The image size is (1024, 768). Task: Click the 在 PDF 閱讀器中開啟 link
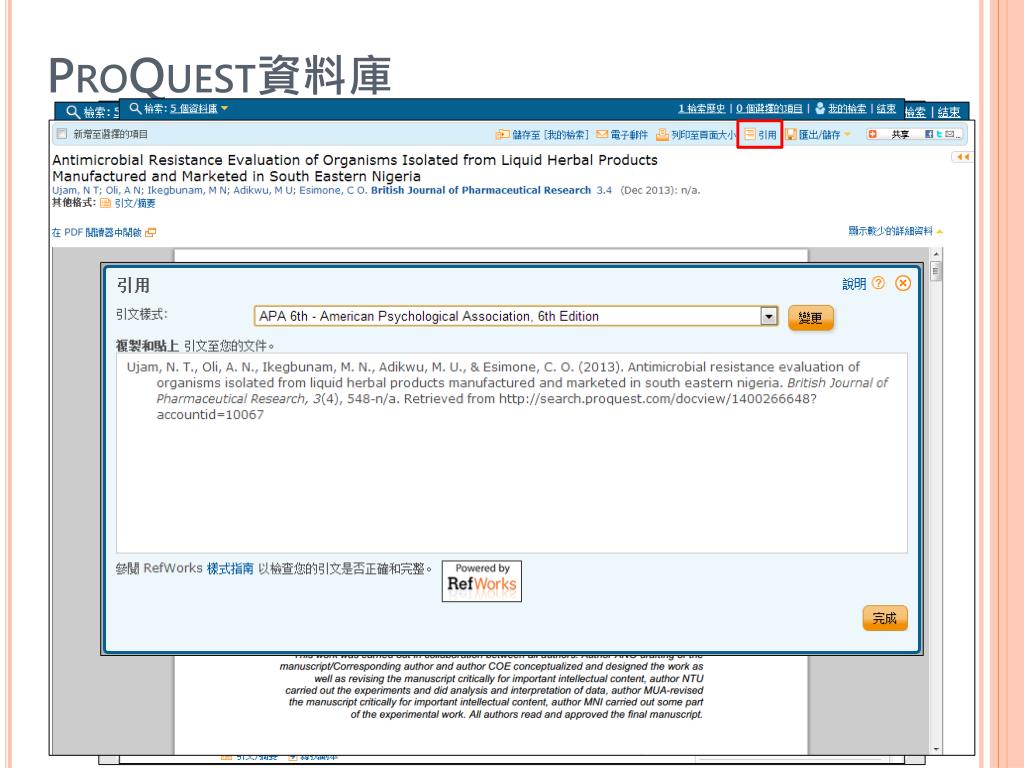(97, 232)
